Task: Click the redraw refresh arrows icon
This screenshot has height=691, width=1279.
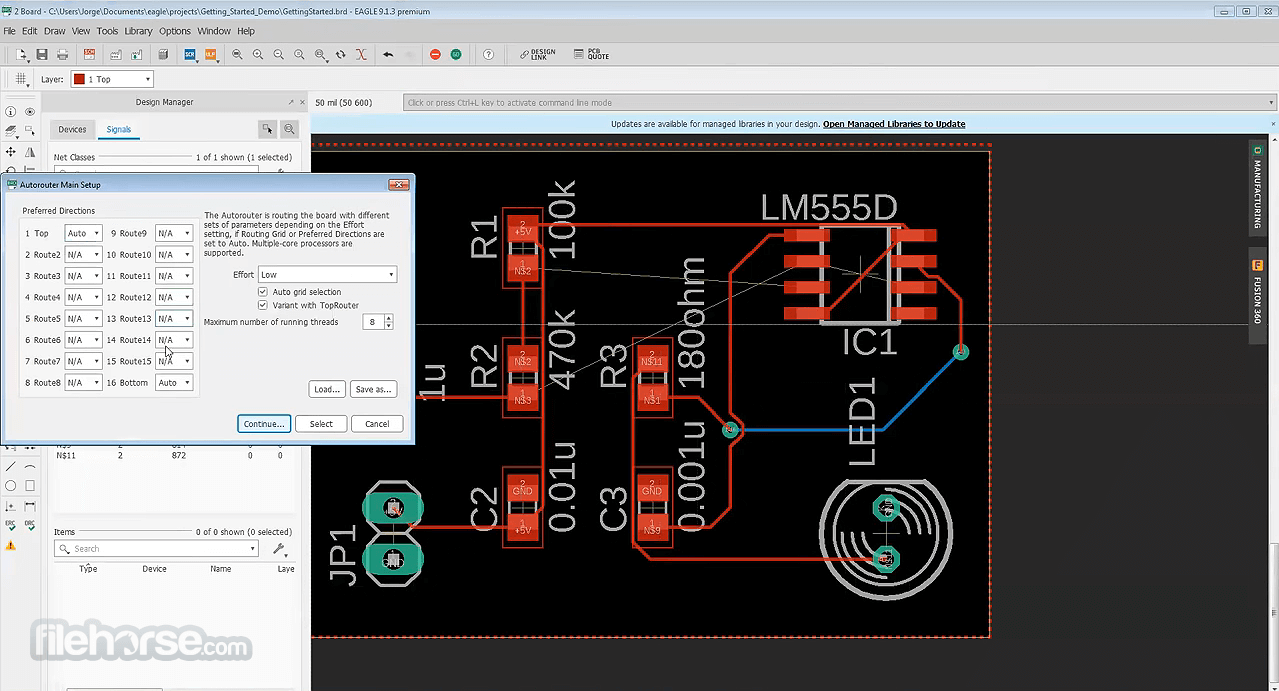Action: tap(341, 54)
